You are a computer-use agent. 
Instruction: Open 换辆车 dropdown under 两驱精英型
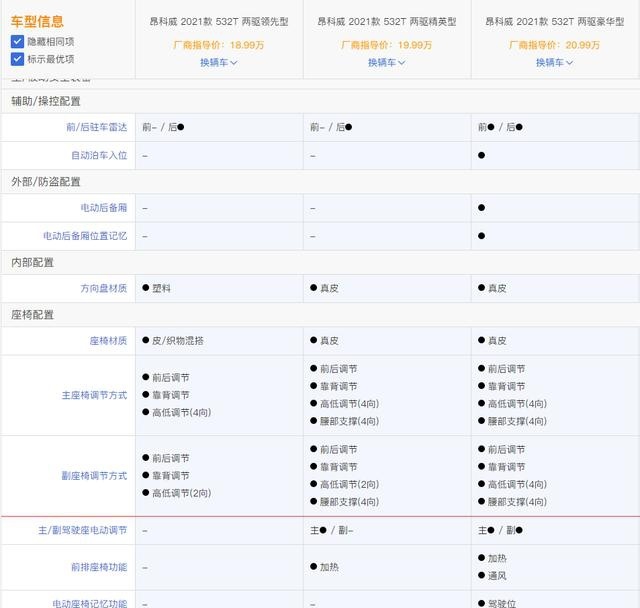(387, 62)
